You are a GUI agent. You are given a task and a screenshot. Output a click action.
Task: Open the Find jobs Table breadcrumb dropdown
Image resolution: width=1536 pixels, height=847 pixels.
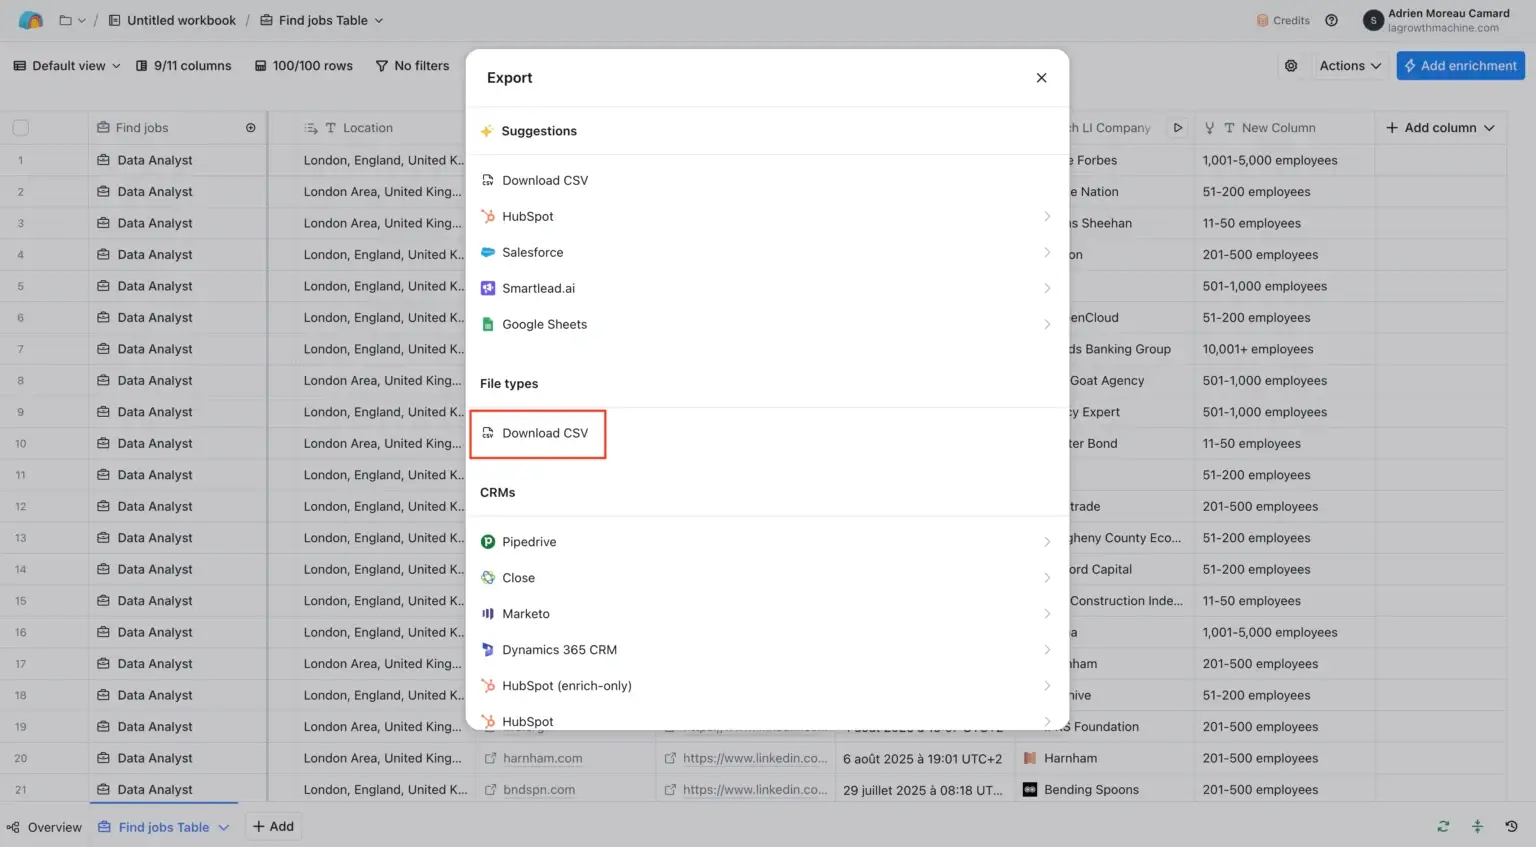(321, 20)
